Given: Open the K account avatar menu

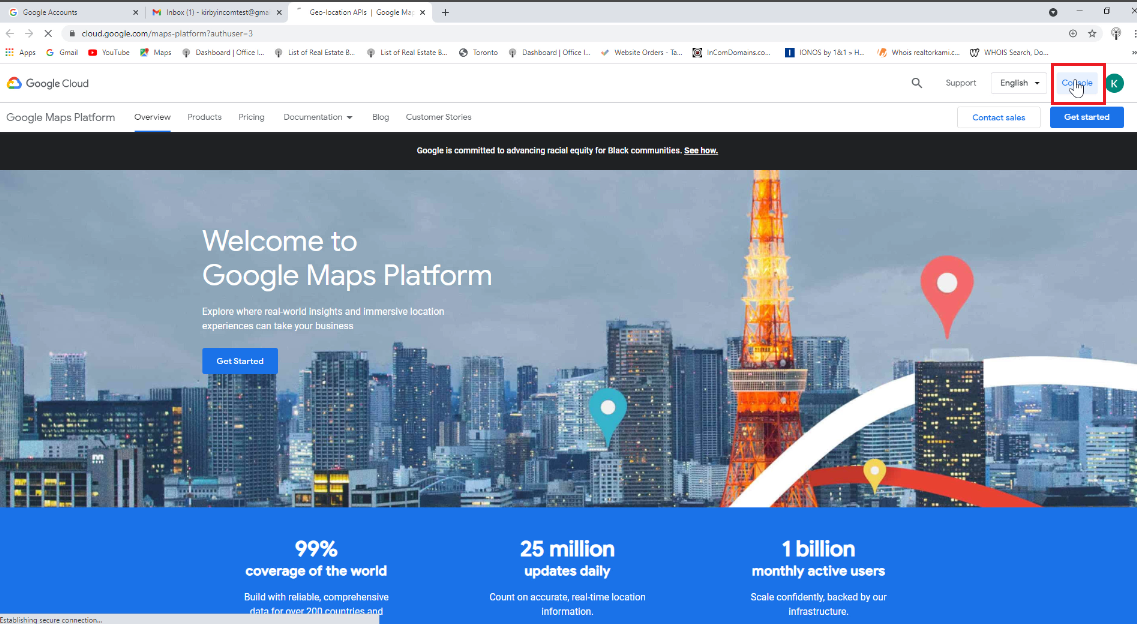Looking at the screenshot, I should pos(1114,83).
